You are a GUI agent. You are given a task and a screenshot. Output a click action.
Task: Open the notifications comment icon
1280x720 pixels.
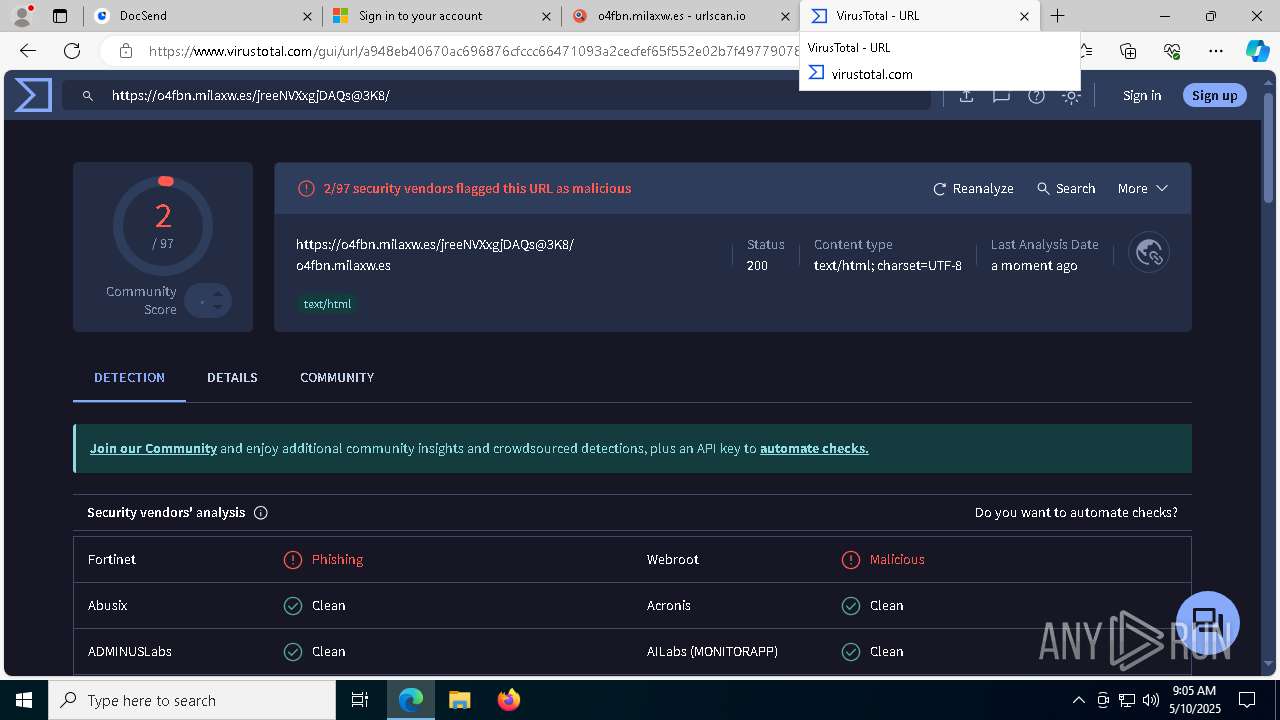[x=1001, y=96]
